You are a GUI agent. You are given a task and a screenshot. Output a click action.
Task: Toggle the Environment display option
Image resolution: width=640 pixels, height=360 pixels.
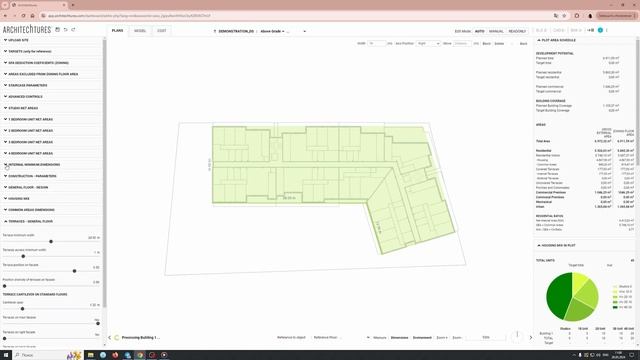point(422,338)
